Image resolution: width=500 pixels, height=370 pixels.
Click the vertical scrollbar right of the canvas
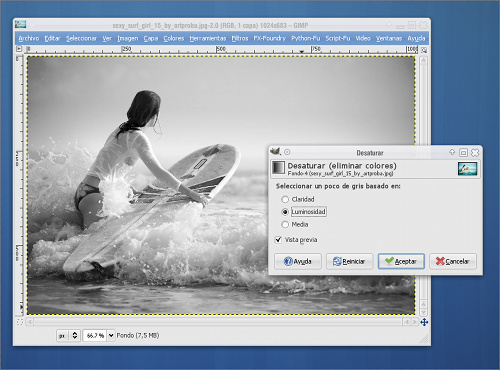click(x=424, y=186)
